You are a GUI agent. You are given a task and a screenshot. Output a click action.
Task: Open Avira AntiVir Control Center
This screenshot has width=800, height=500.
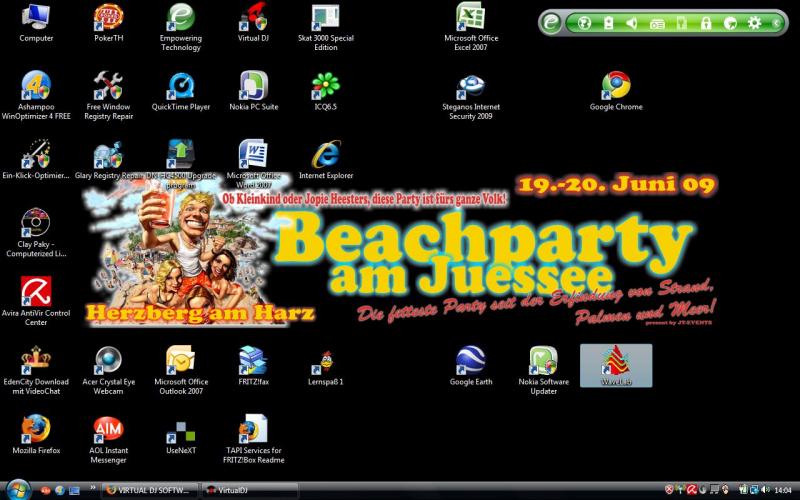click(36, 302)
